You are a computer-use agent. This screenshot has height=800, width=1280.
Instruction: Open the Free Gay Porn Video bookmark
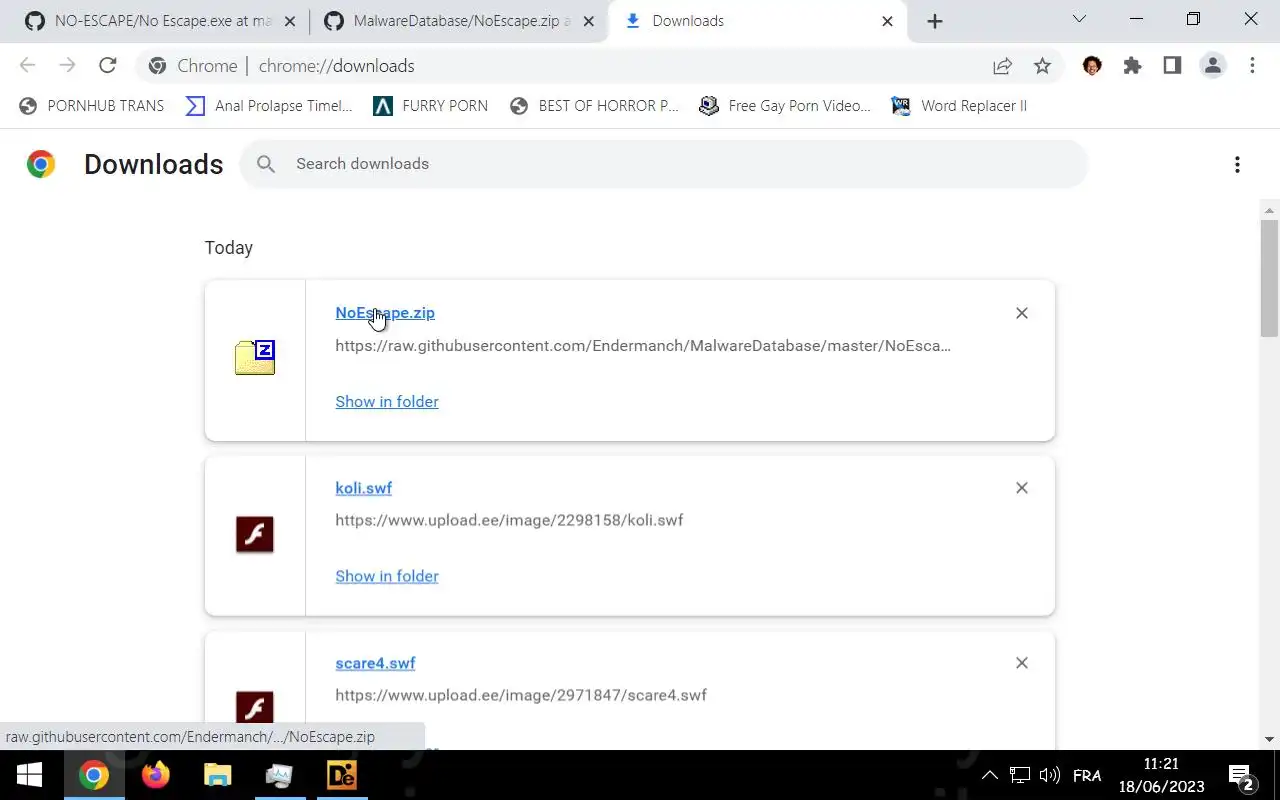point(785,106)
